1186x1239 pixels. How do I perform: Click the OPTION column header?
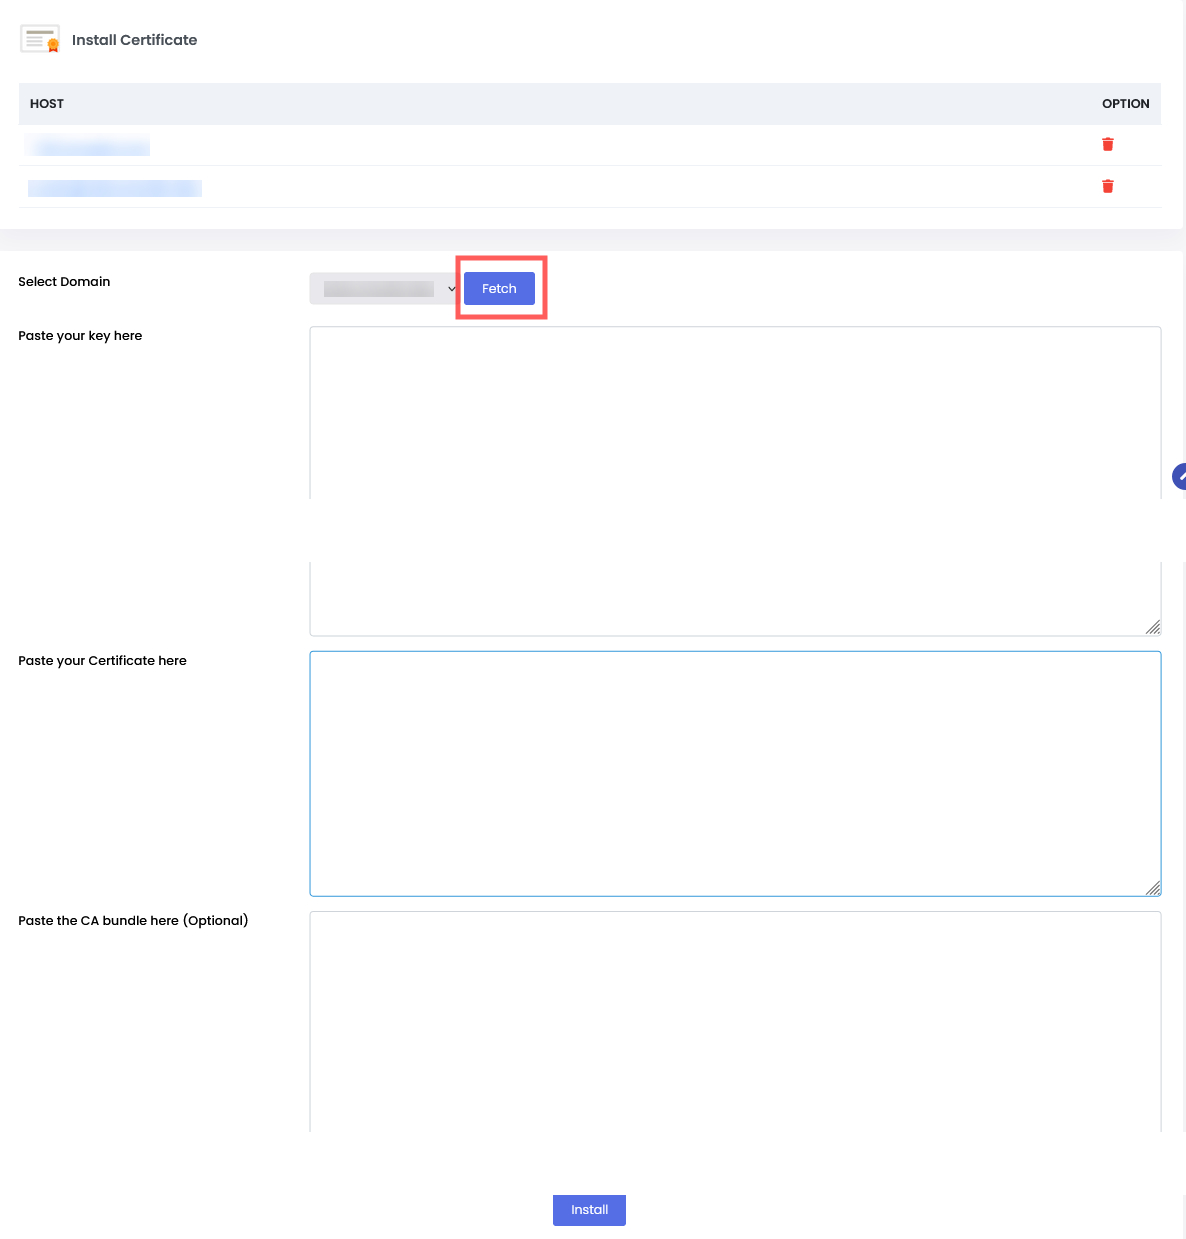(x=1125, y=104)
